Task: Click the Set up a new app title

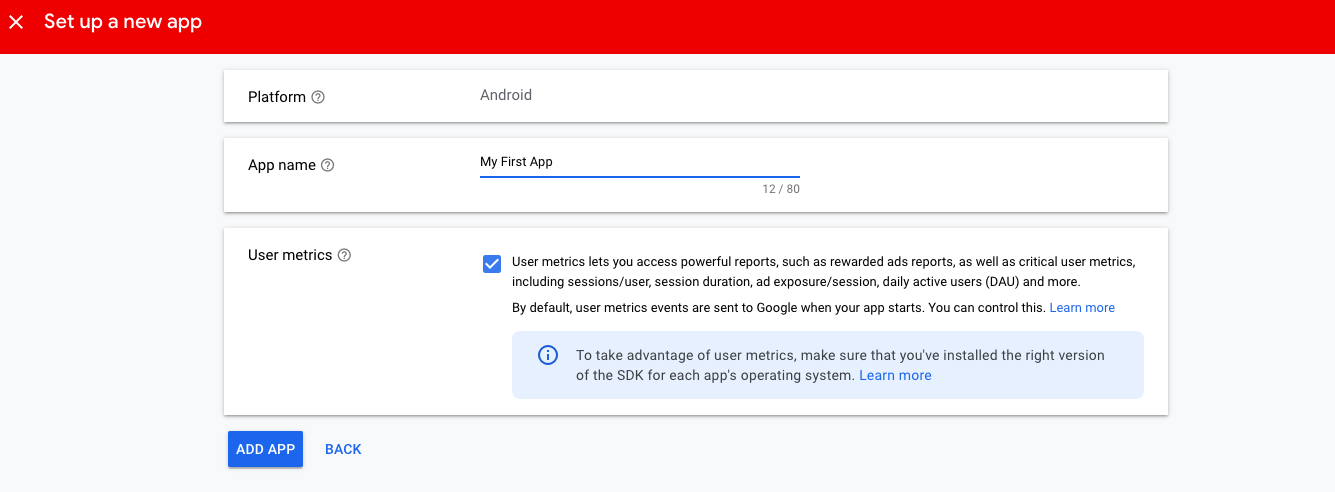Action: [123, 22]
